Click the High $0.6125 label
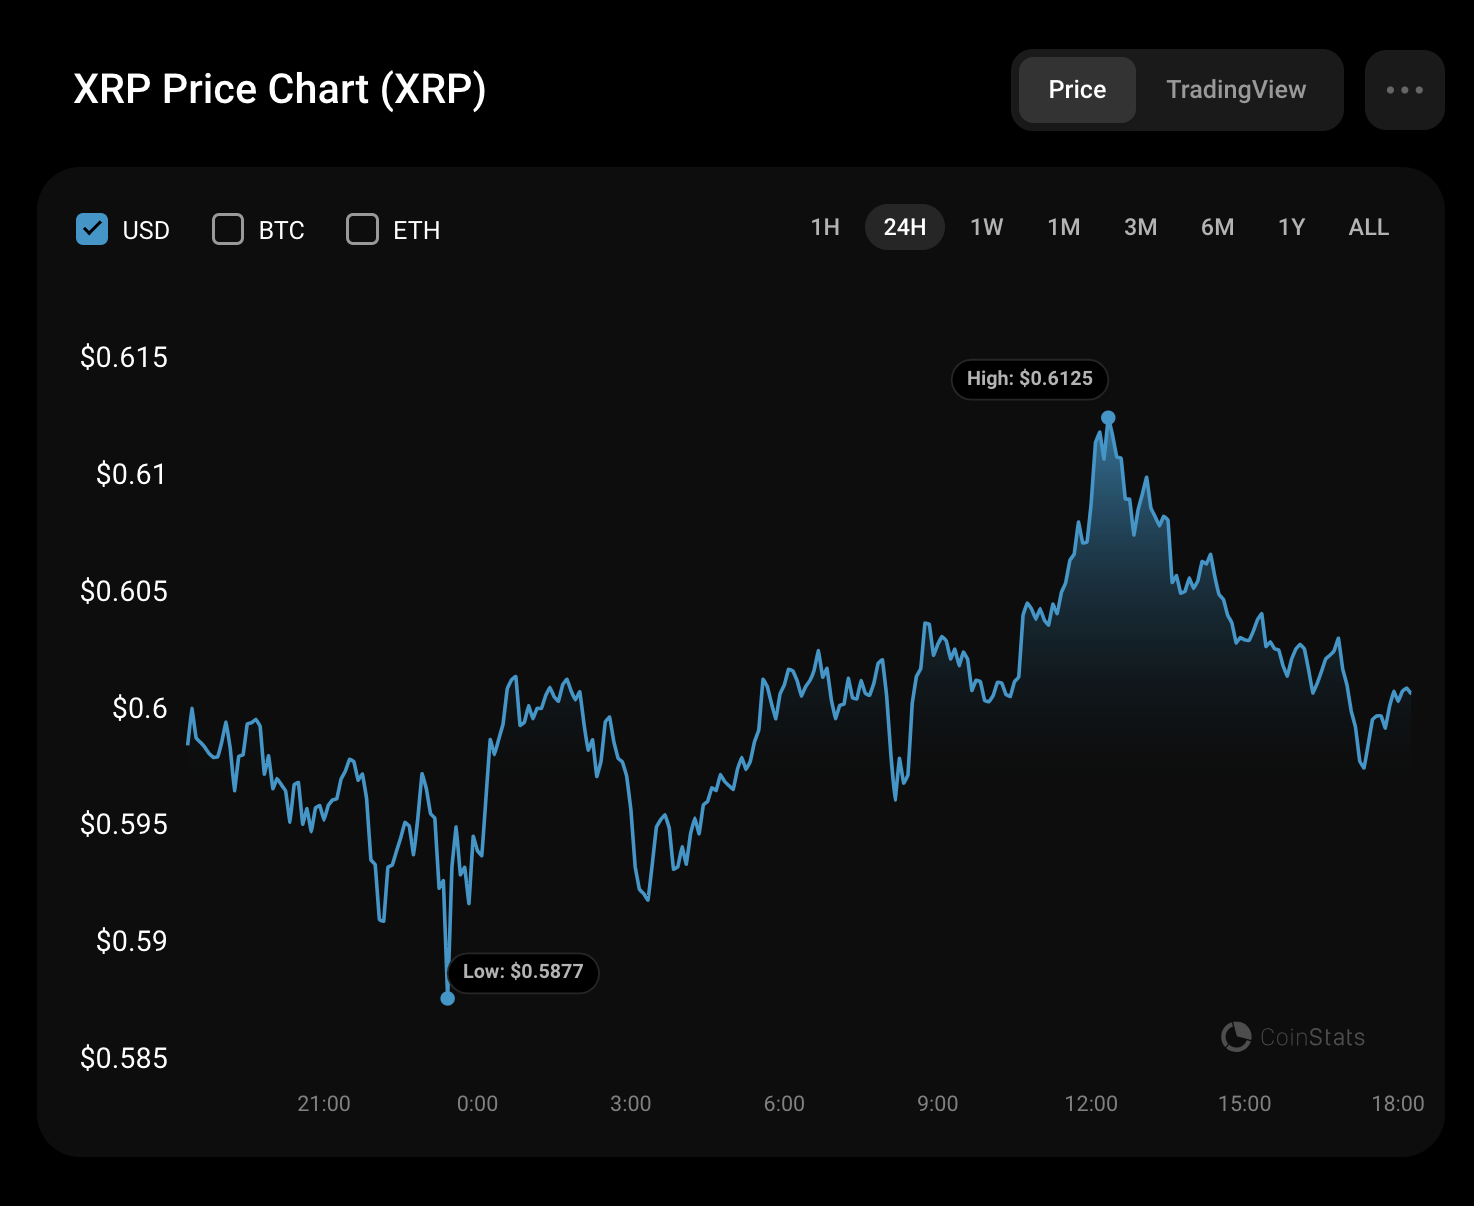The width and height of the screenshot is (1474, 1206). click(x=1029, y=379)
